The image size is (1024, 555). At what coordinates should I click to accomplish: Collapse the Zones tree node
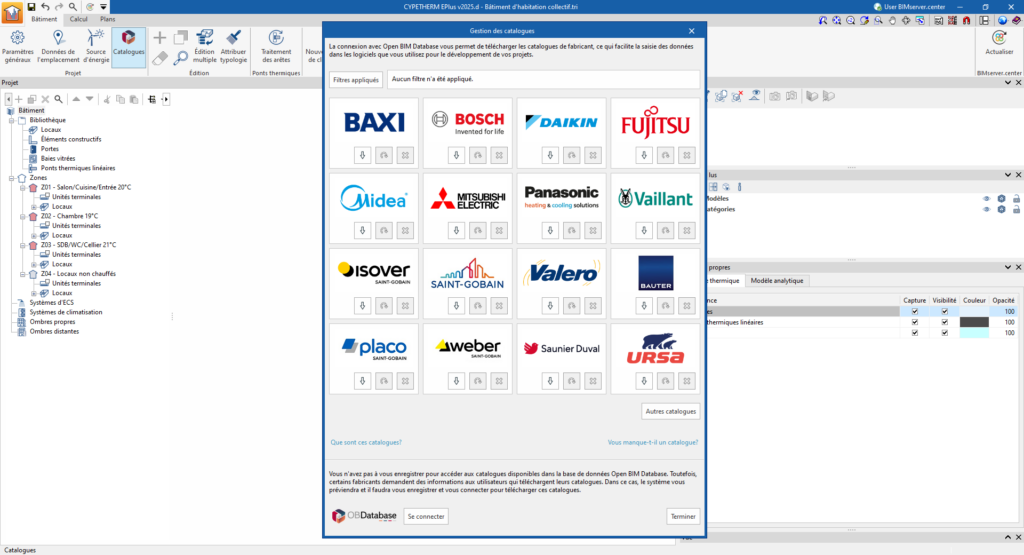tap(11, 178)
